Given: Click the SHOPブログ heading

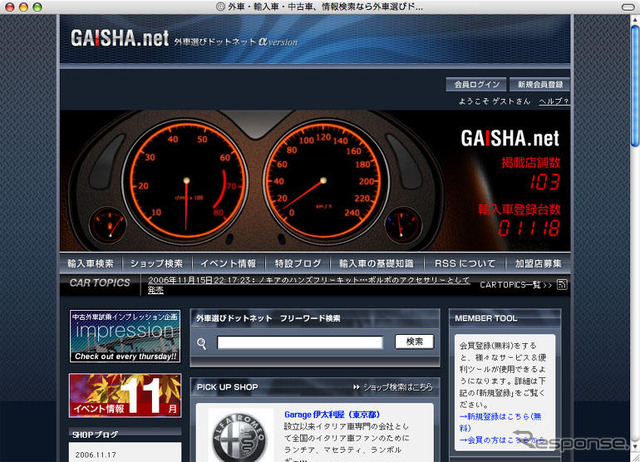Looking at the screenshot, I should click(x=95, y=435).
